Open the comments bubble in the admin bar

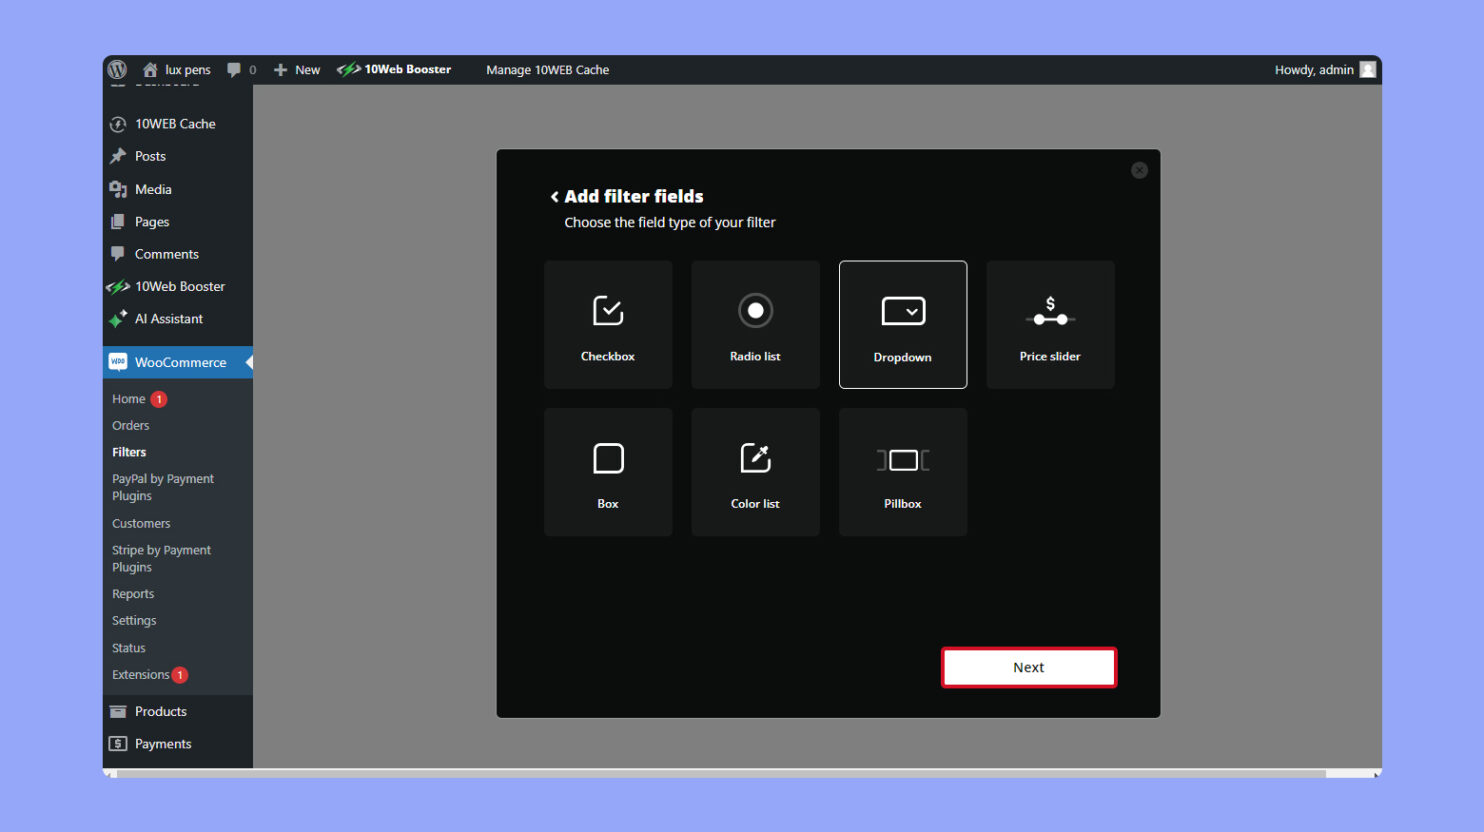point(238,69)
